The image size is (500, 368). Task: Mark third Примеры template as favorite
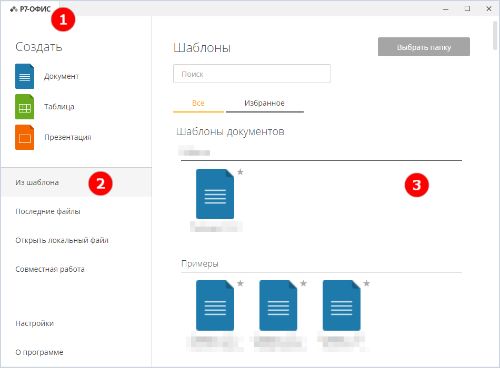(x=367, y=283)
